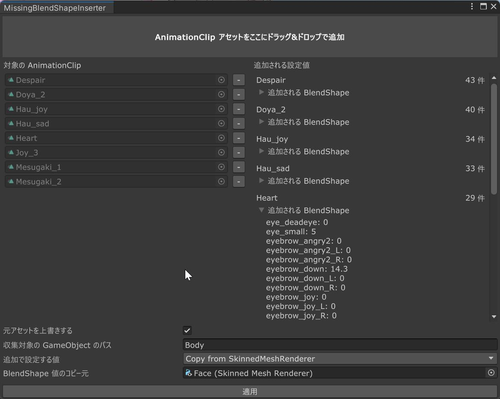Open the window's three-dot options menu
The height and width of the screenshot is (399, 500).
(472, 6)
